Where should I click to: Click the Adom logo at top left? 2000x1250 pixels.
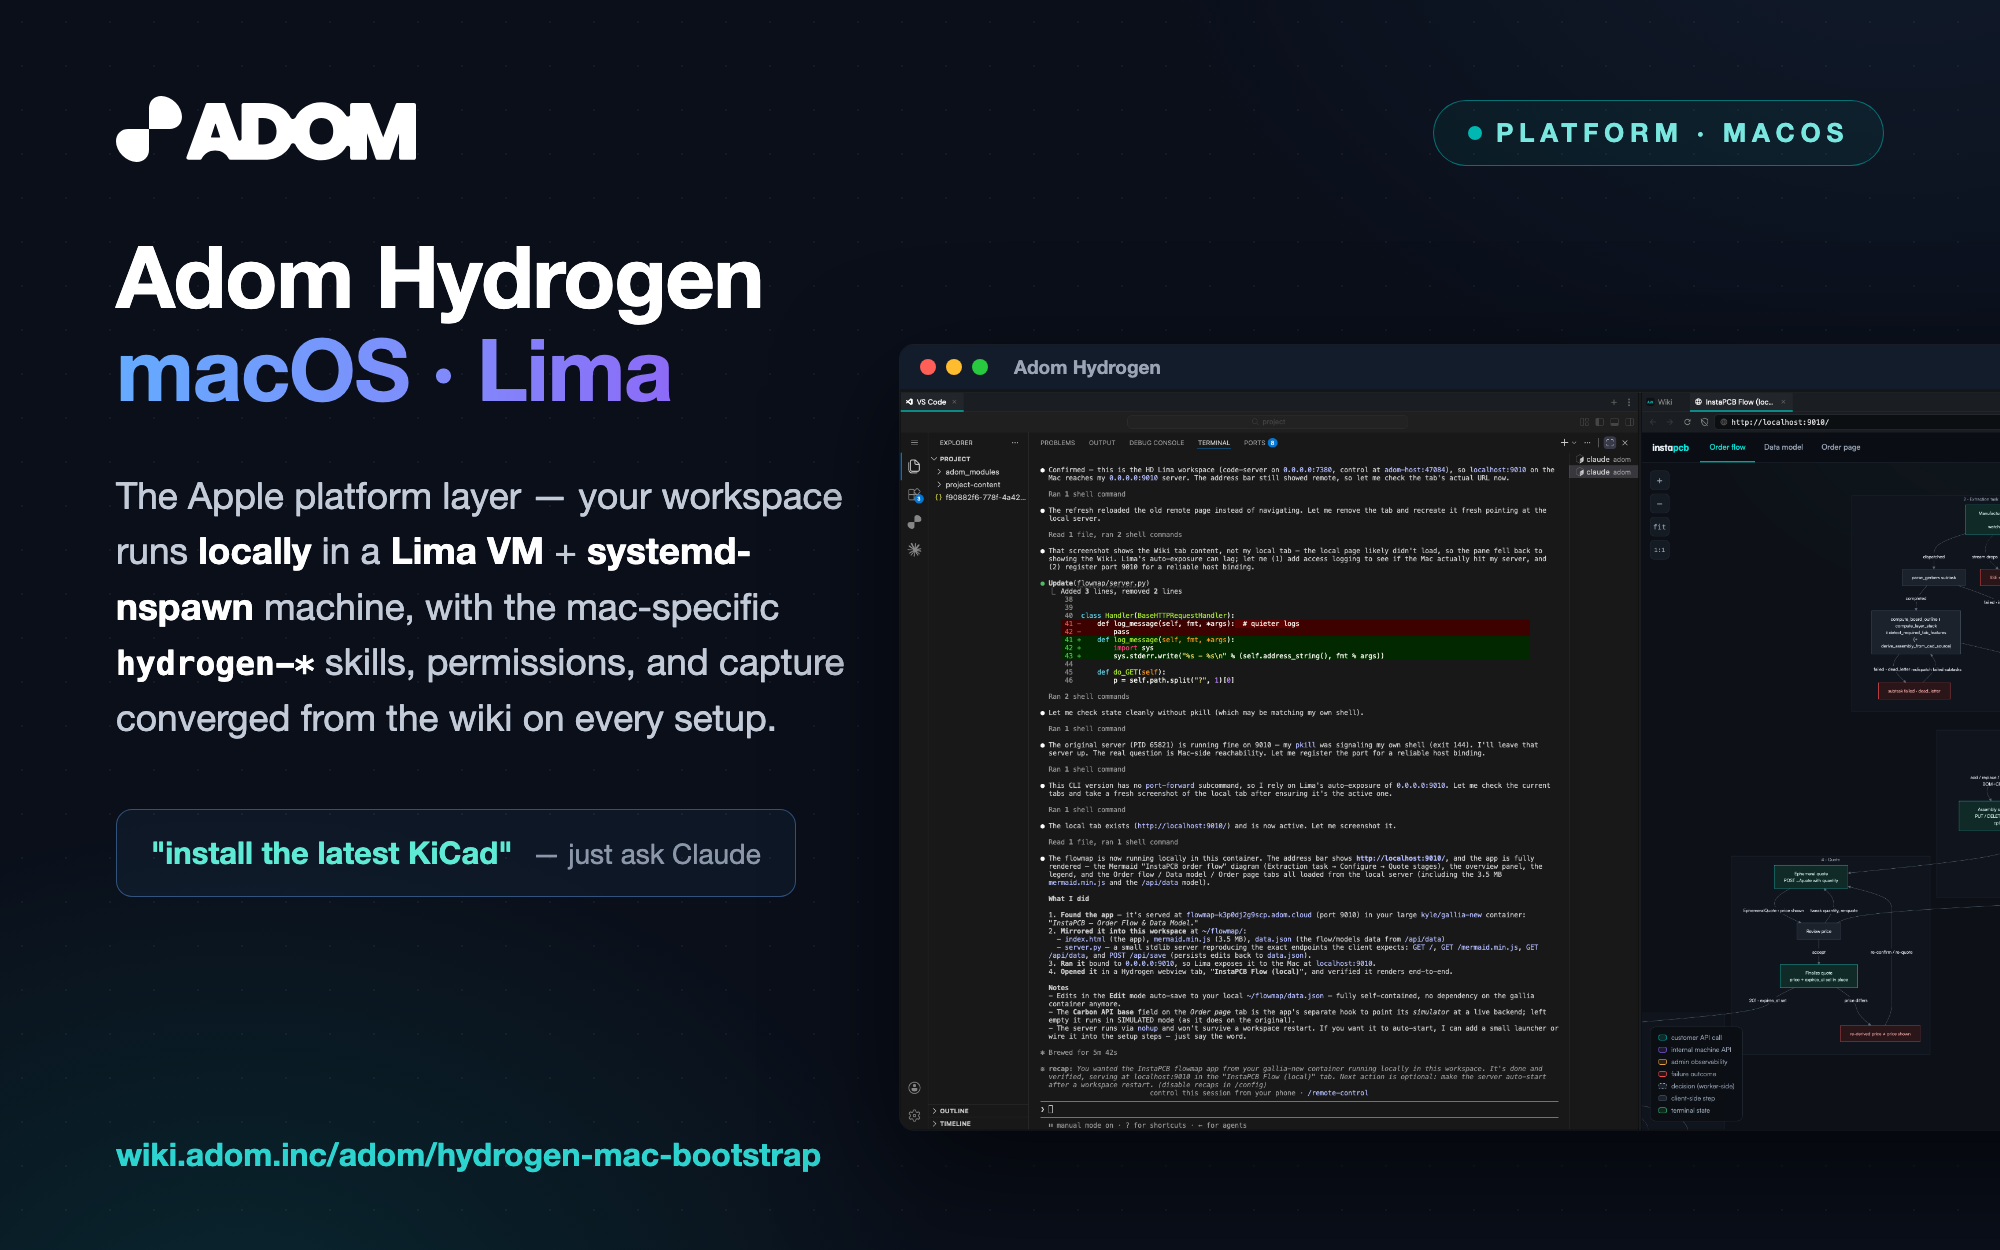[266, 130]
